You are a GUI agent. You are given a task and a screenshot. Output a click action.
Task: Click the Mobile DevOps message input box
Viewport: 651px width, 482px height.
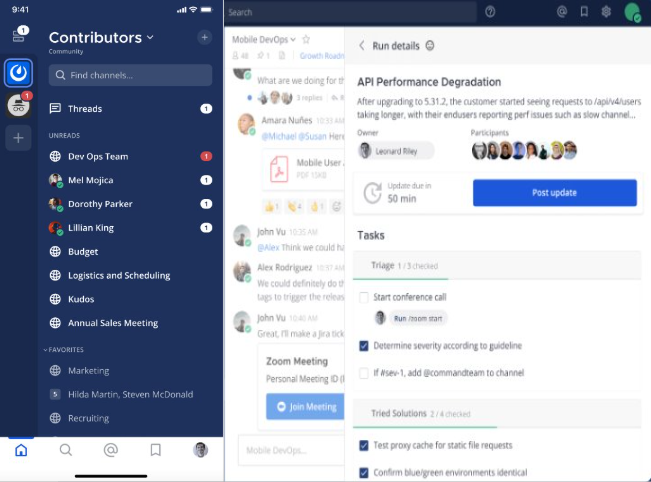(x=291, y=450)
